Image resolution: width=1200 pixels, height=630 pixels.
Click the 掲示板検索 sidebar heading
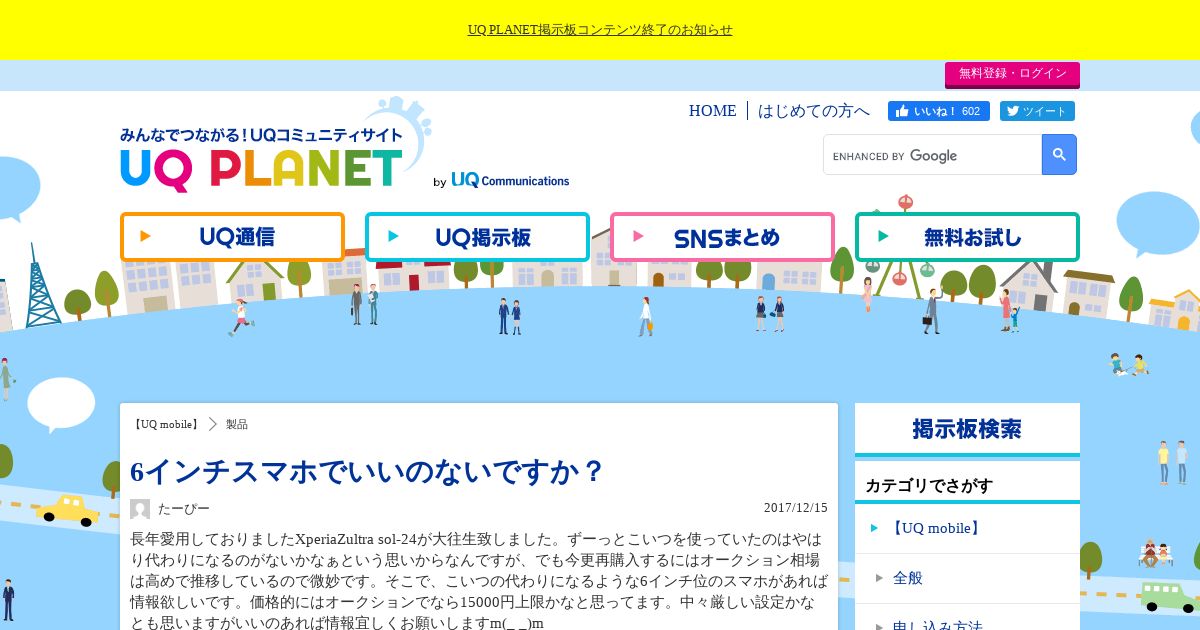pos(967,429)
